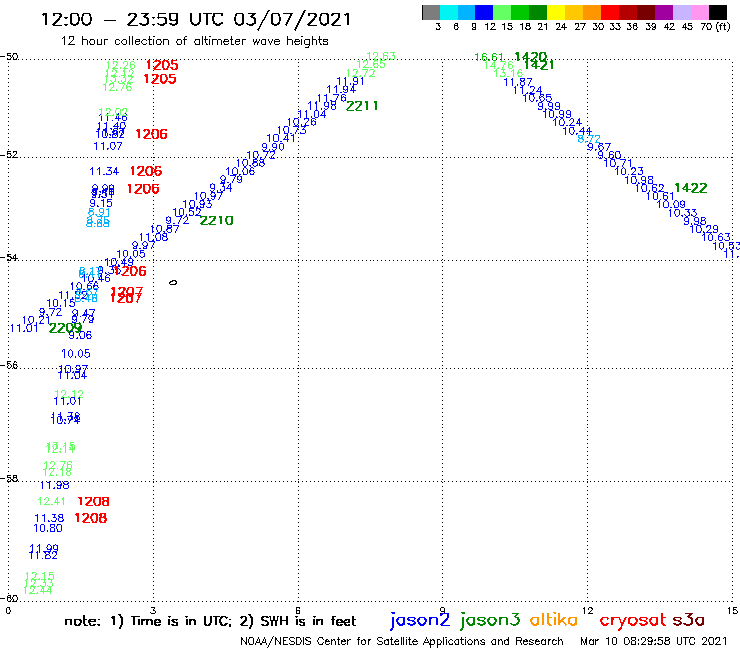Click the jason3 time stamp 2211
The width and height of the screenshot is (740, 650).
[362, 106]
